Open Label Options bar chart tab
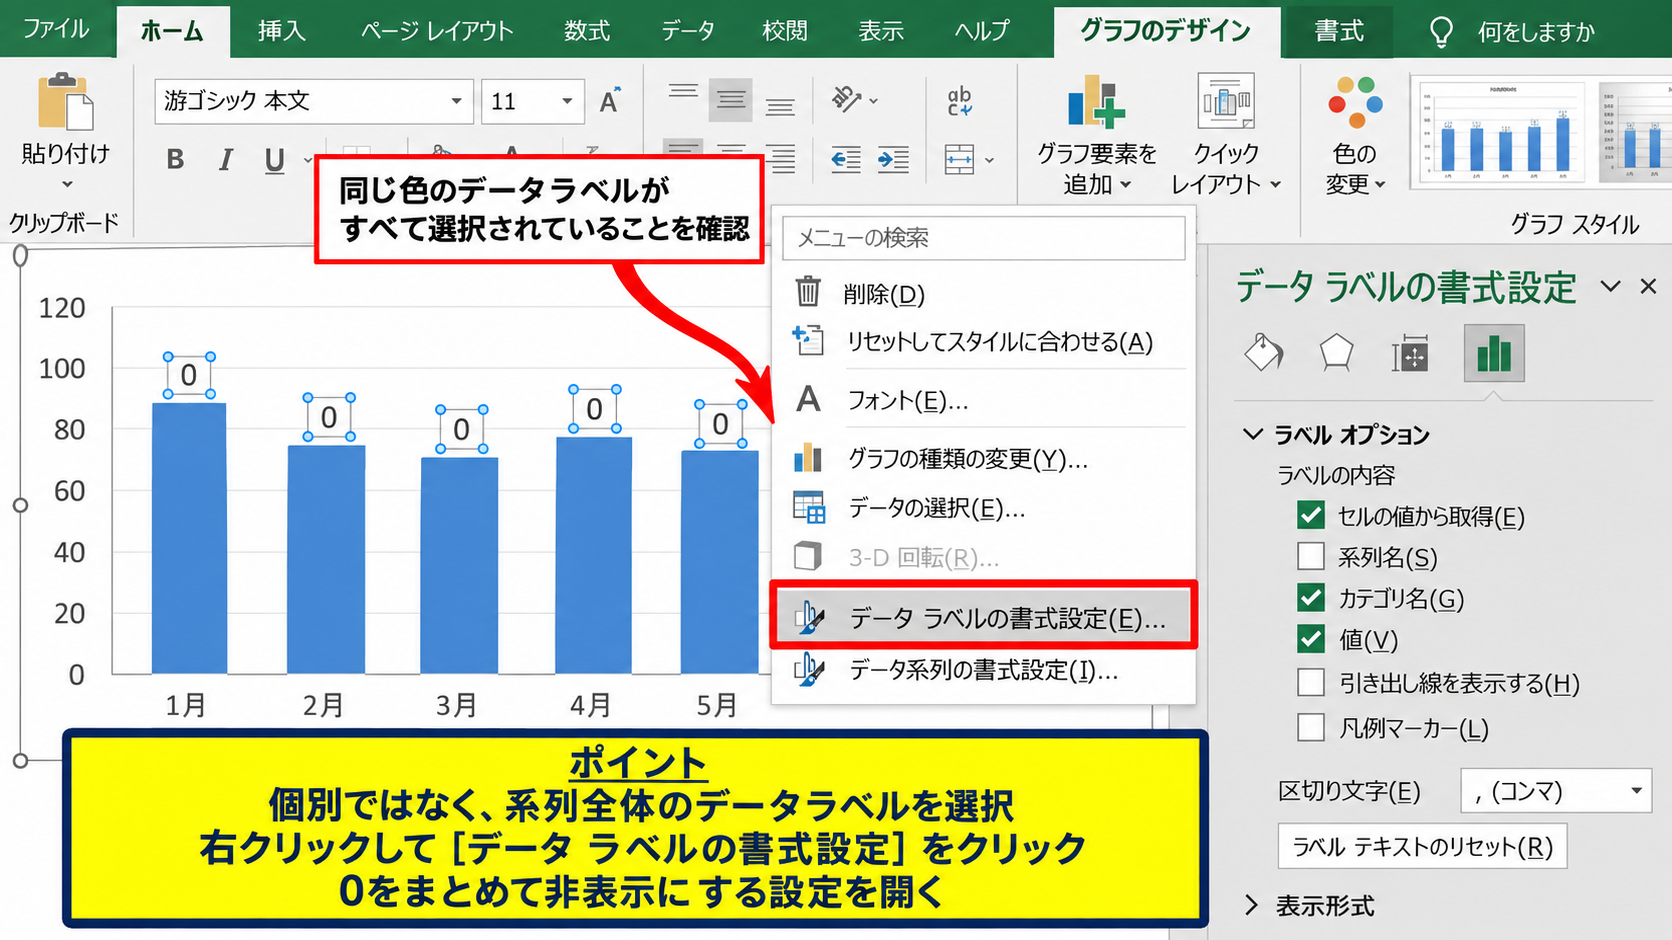The height and width of the screenshot is (940, 1672). pyautogui.click(x=1494, y=353)
